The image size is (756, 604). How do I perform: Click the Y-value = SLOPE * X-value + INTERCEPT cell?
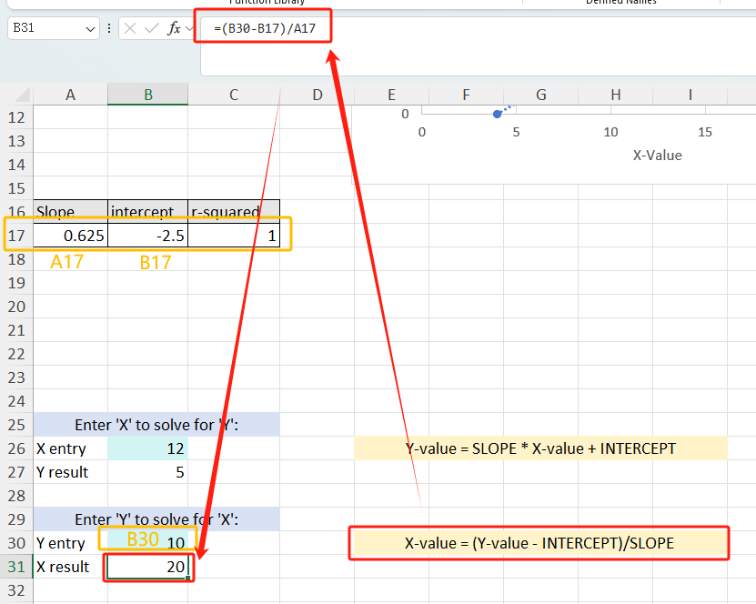point(540,449)
